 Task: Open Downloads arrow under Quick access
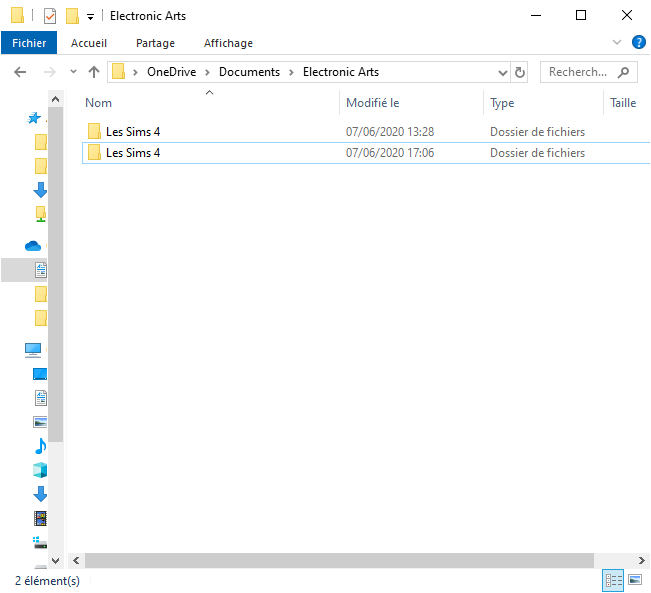click(40, 190)
